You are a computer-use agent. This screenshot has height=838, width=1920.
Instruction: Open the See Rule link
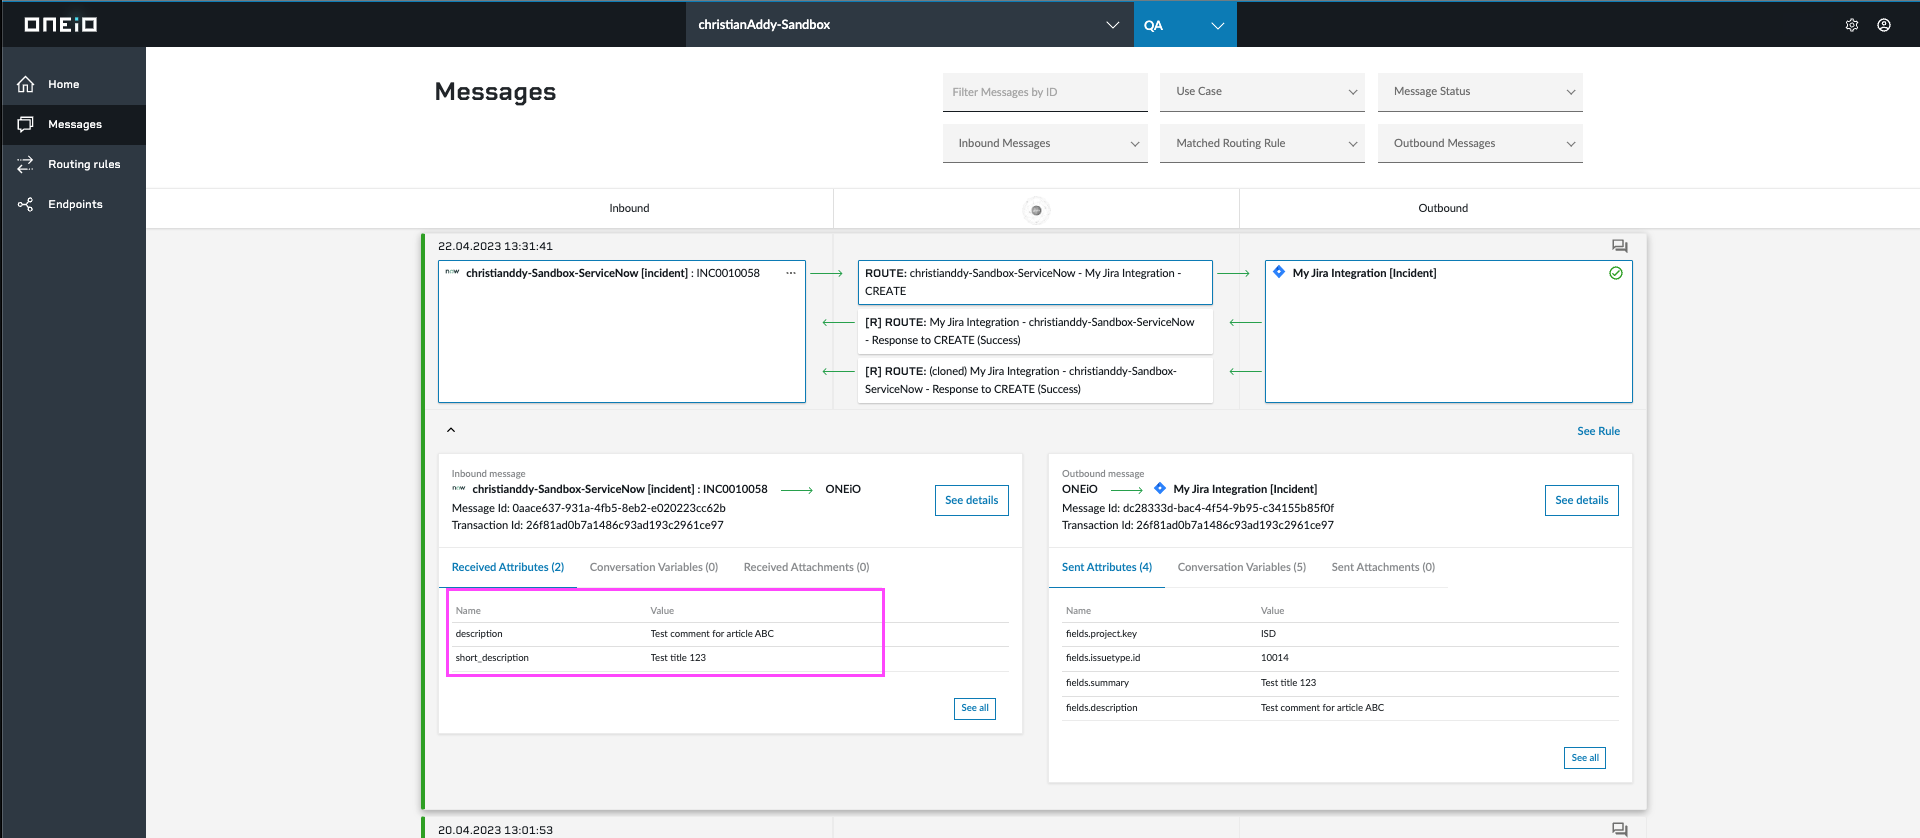pos(1598,431)
